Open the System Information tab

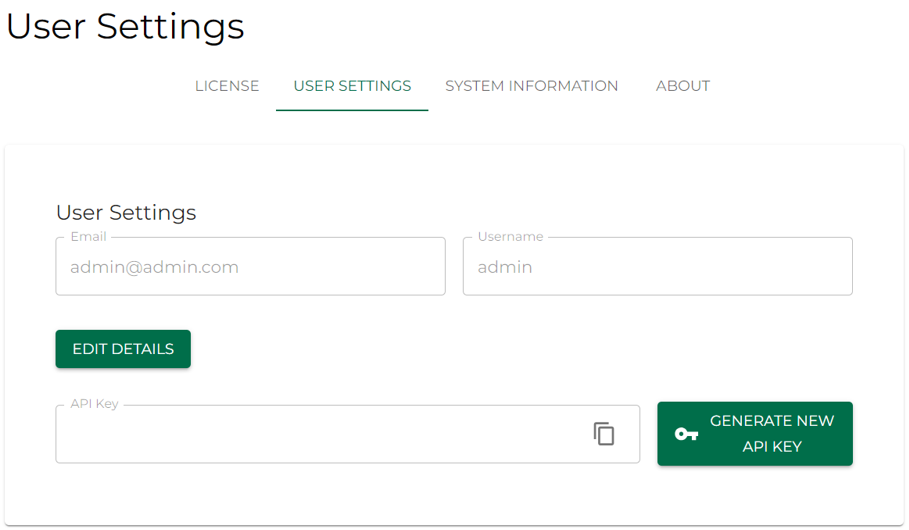pos(531,86)
